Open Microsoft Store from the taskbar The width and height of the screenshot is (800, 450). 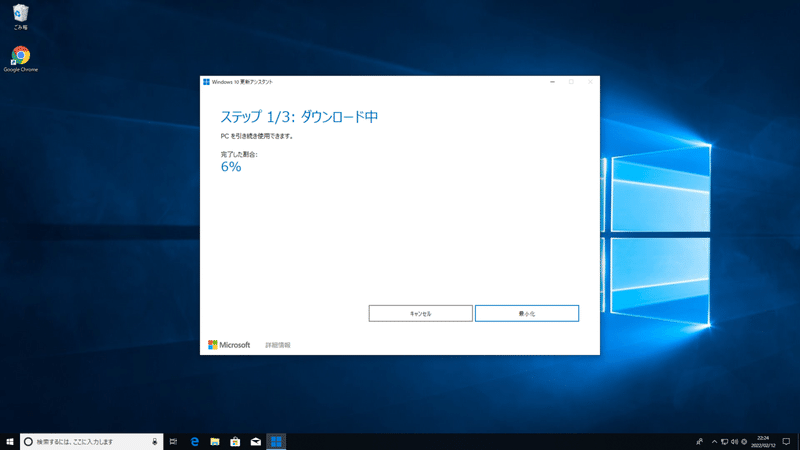coord(235,441)
